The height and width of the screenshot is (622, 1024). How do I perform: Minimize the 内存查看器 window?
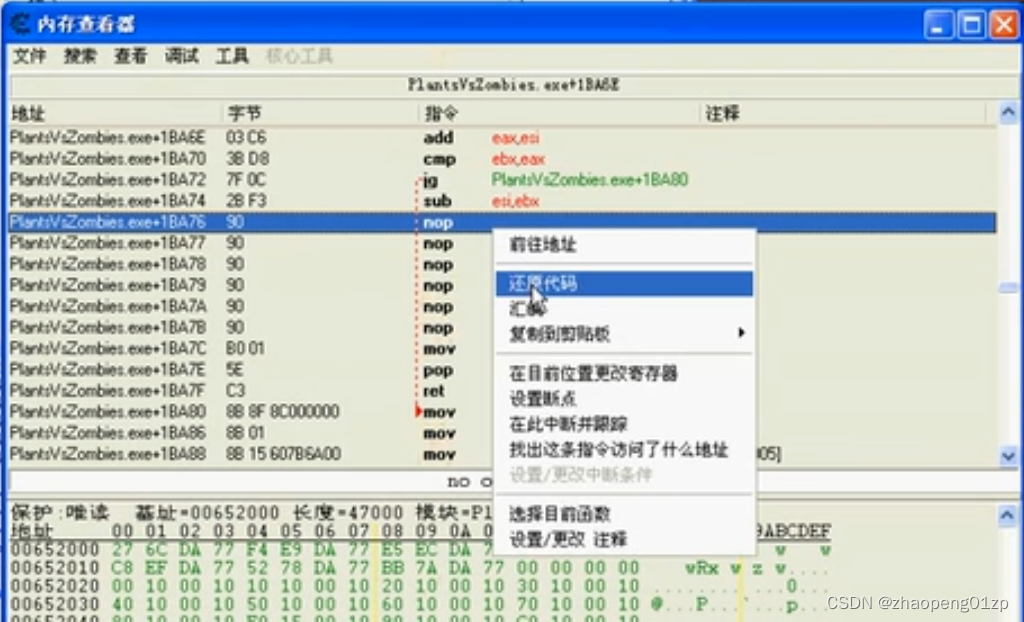click(938, 25)
